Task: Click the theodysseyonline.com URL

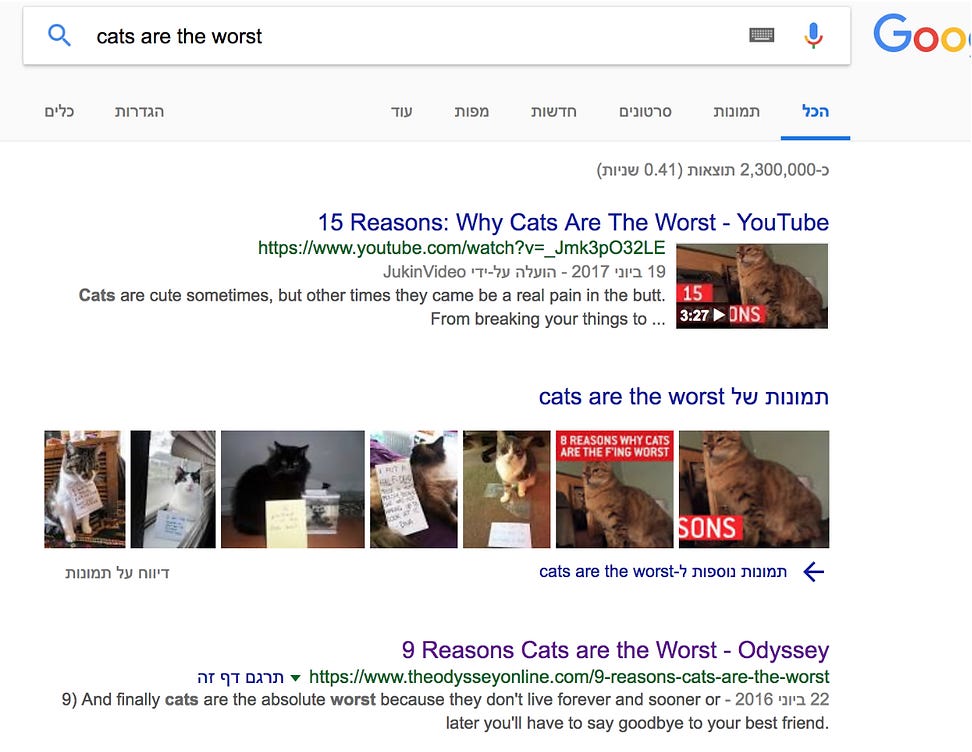Action: (x=569, y=676)
